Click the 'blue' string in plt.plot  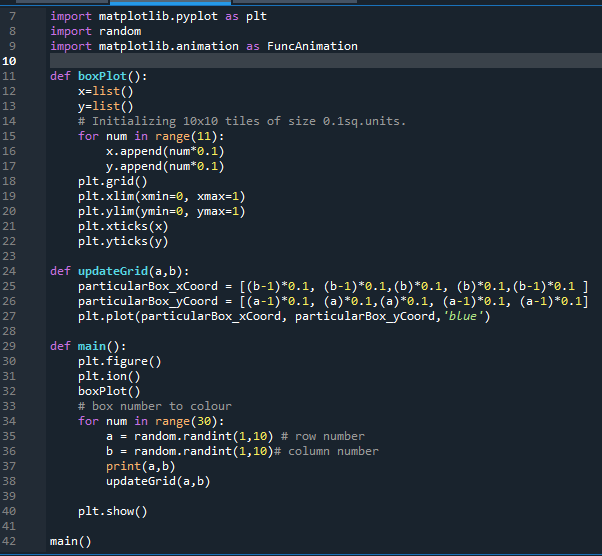463,316
